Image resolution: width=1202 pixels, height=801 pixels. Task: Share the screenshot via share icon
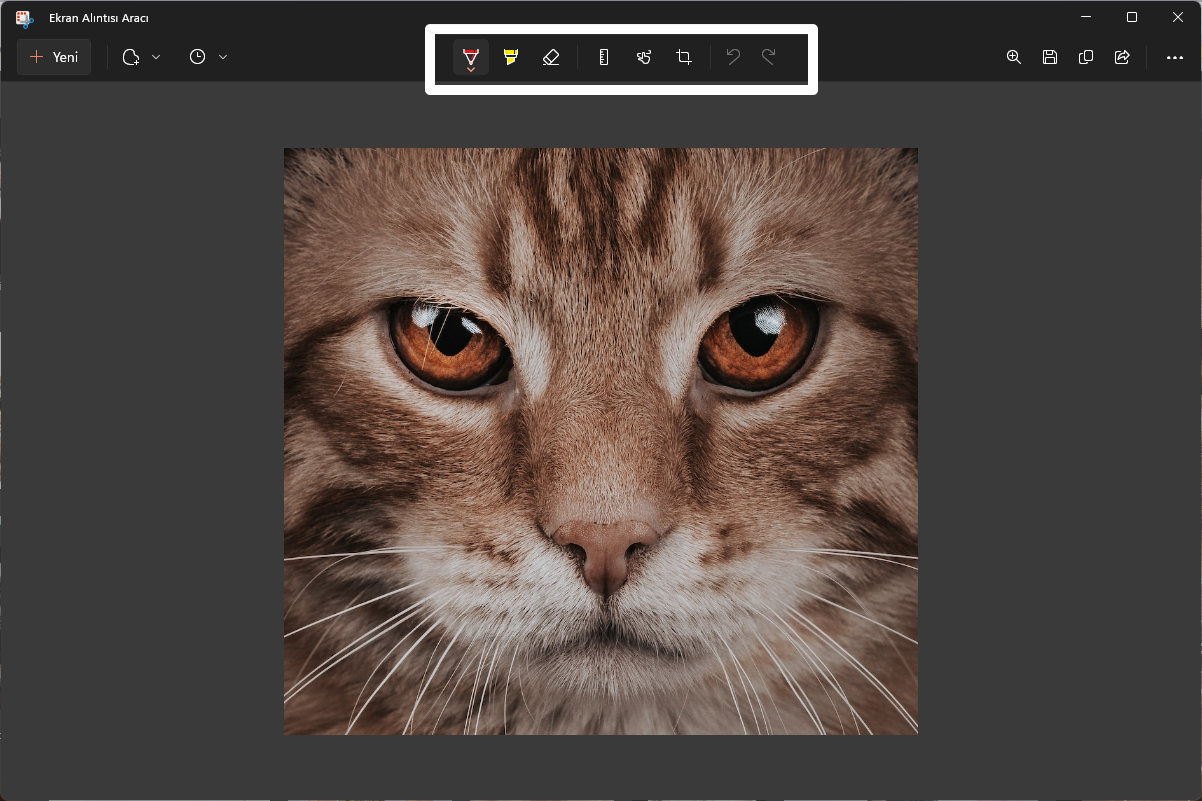pyautogui.click(x=1122, y=57)
